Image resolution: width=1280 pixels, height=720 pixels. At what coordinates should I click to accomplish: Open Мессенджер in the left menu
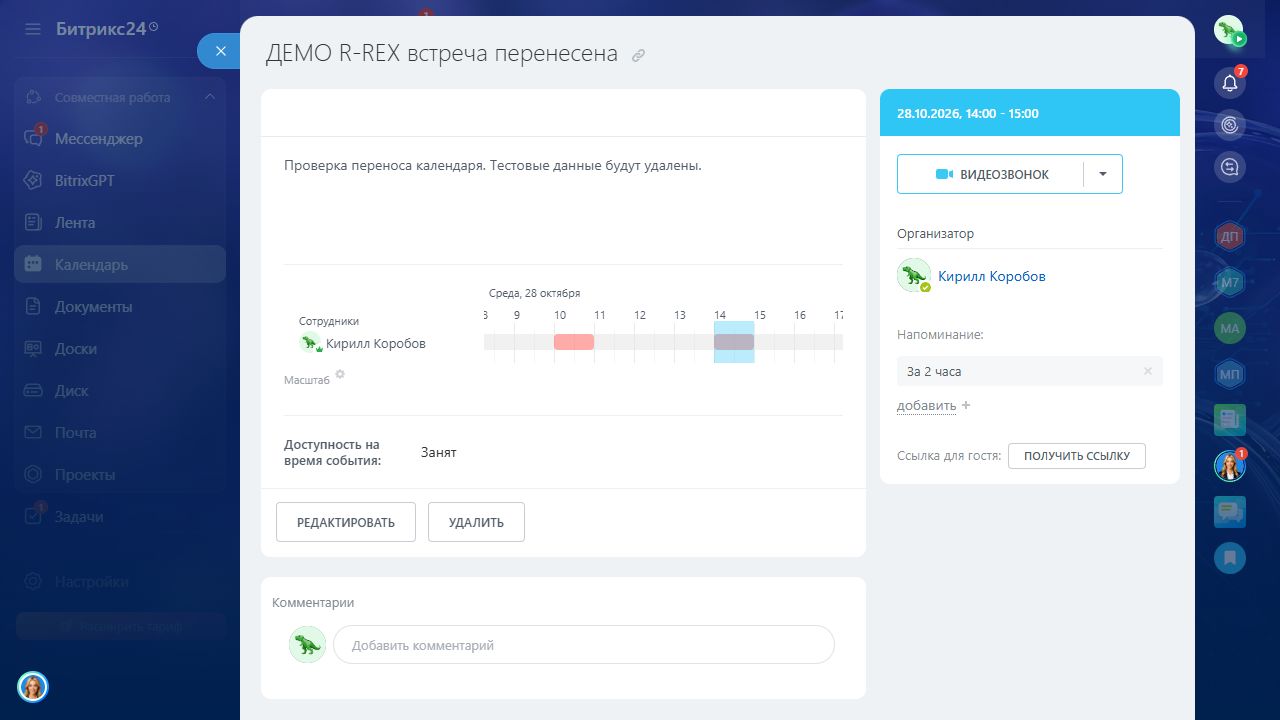click(120, 139)
